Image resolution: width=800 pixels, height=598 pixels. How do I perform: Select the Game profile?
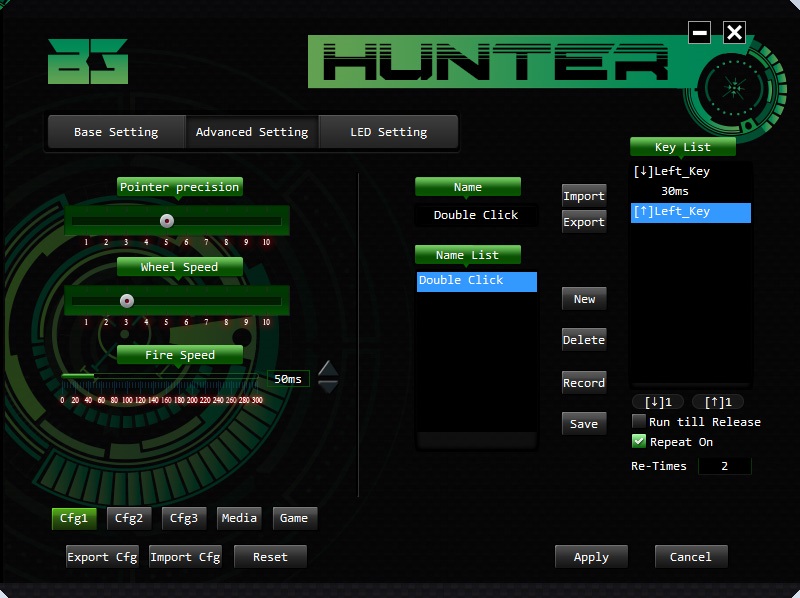294,518
